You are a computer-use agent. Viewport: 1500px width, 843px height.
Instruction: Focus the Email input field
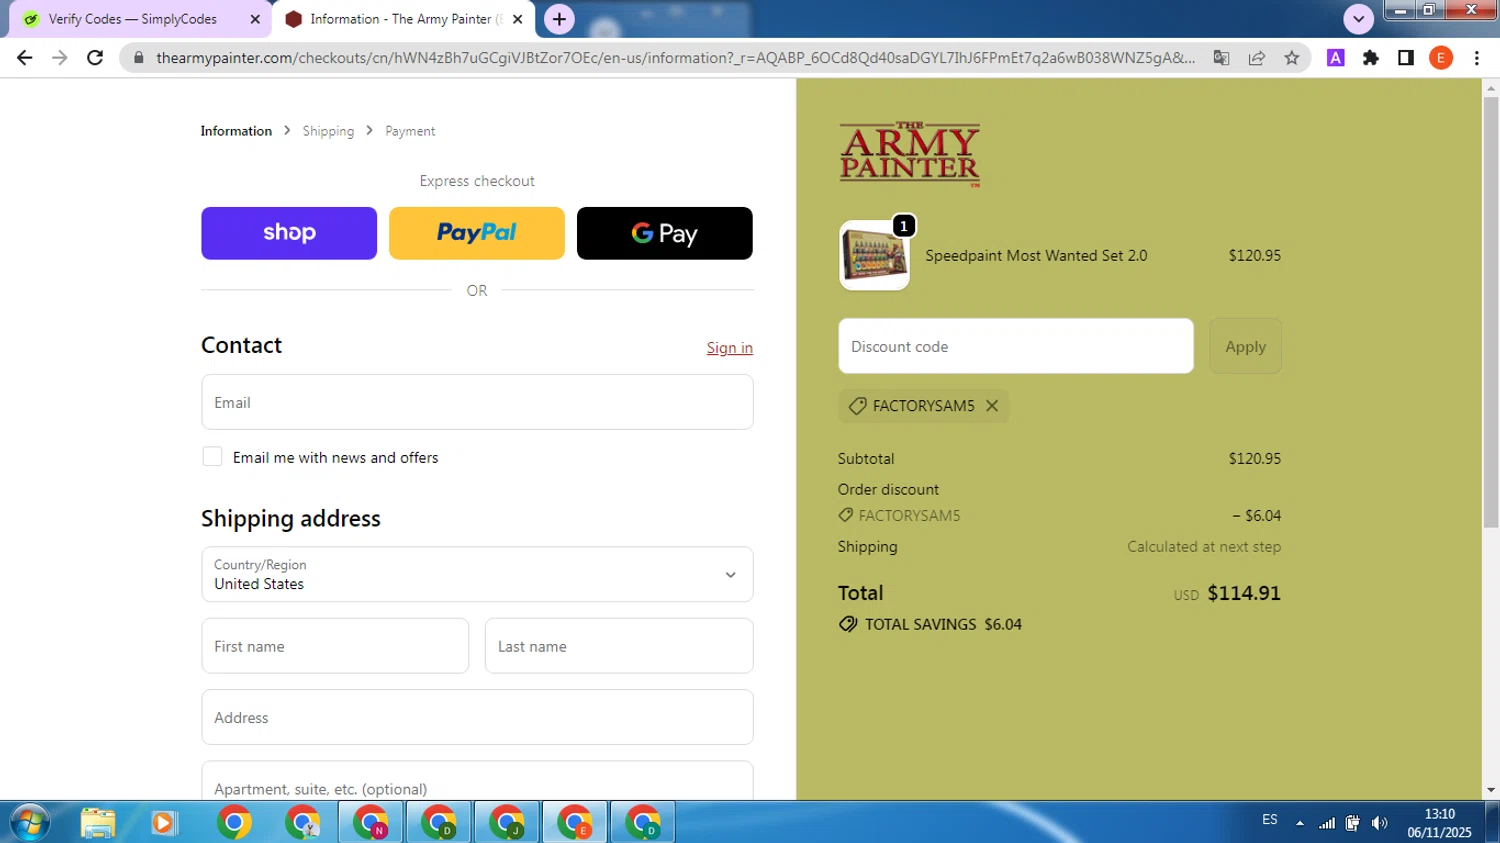pyautogui.click(x=477, y=402)
